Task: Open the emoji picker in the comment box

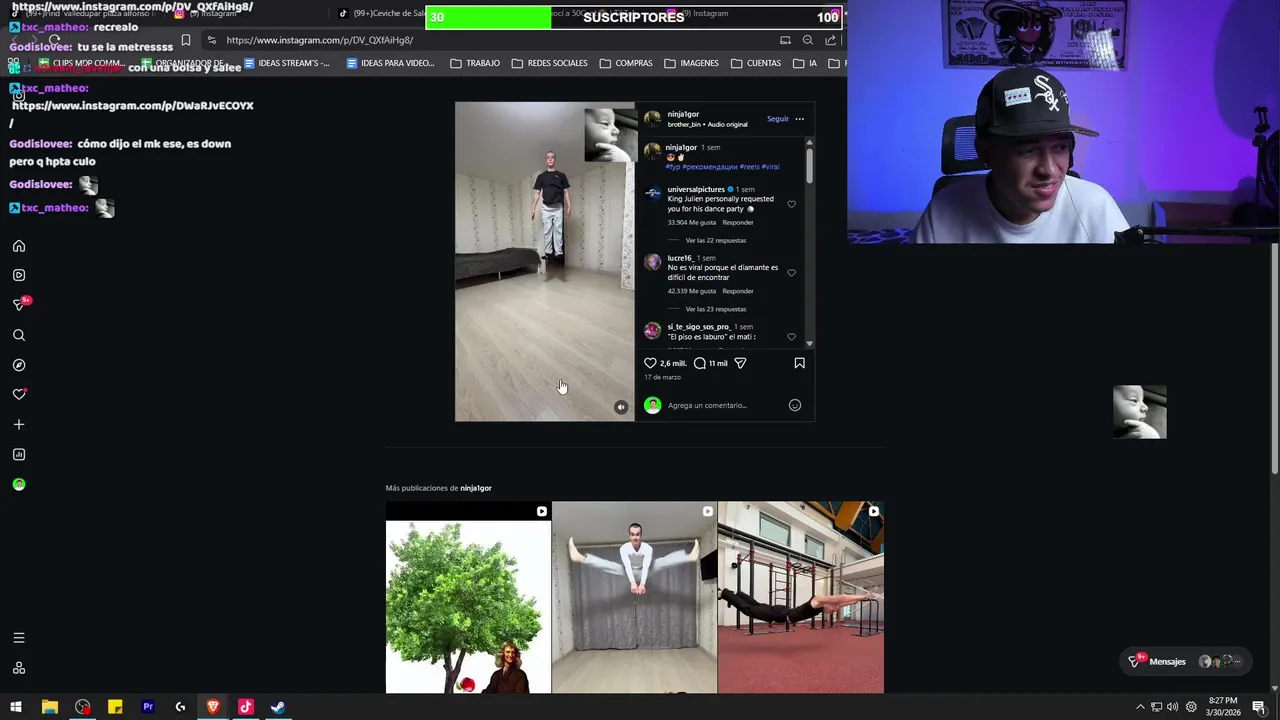Action: (x=795, y=405)
